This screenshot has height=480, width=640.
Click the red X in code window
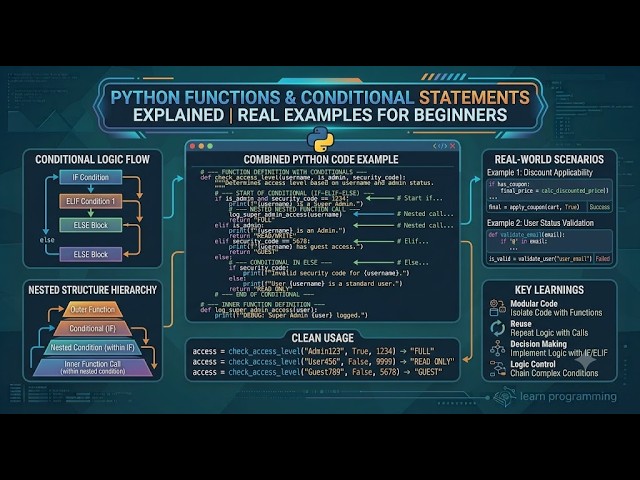coord(452,146)
